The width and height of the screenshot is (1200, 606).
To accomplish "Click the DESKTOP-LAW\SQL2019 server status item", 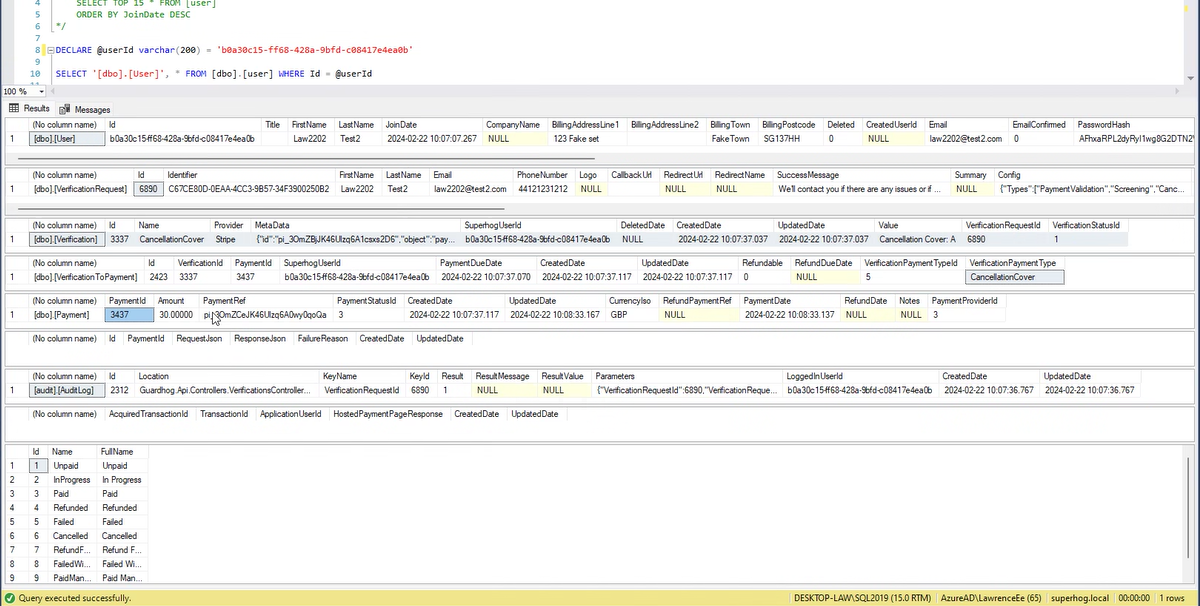I will coord(860,598).
